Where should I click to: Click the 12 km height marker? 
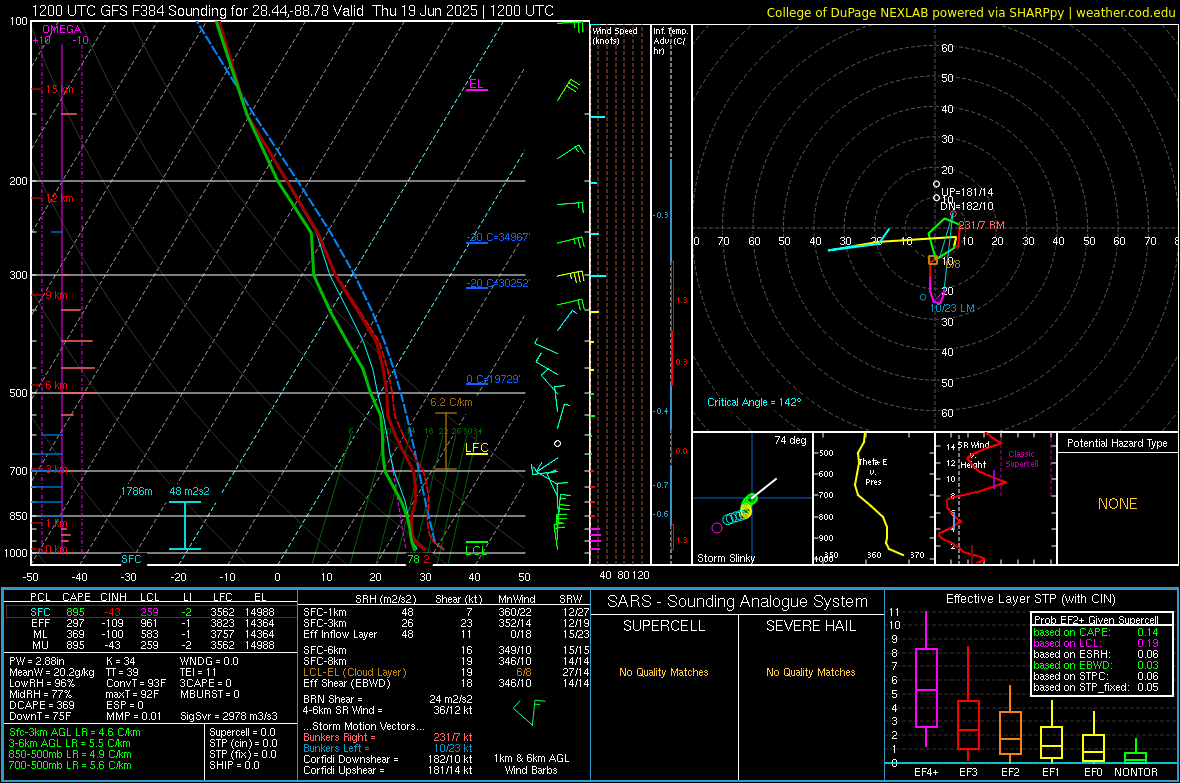point(59,198)
